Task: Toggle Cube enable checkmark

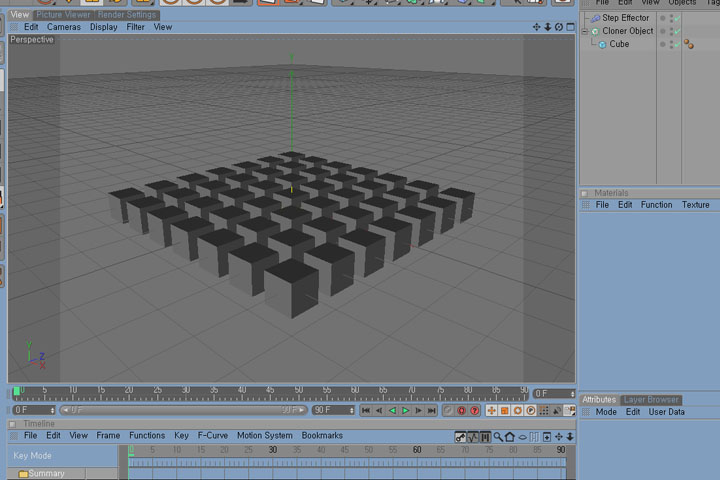Action: 678,45
